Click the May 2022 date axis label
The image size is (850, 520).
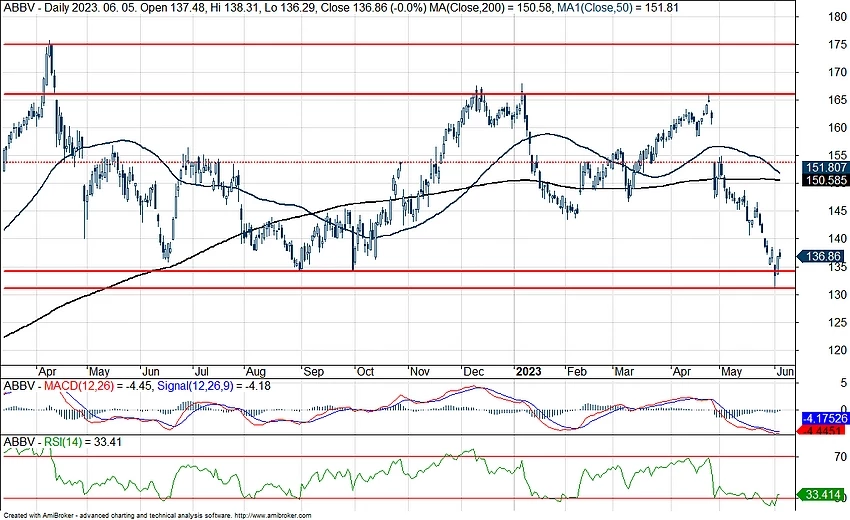pyautogui.click(x=99, y=372)
